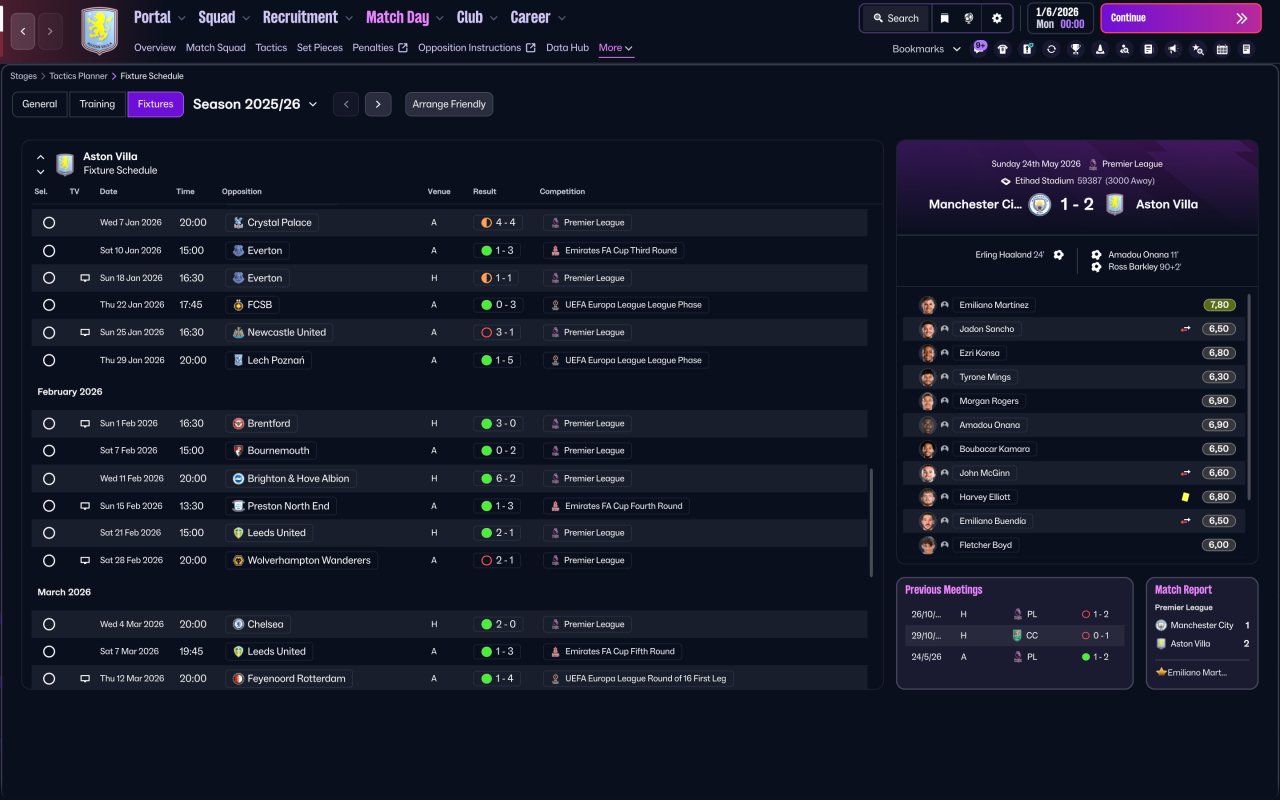Select the Chelsea fixture radio button
The height and width of the screenshot is (800, 1280).
coord(49,624)
